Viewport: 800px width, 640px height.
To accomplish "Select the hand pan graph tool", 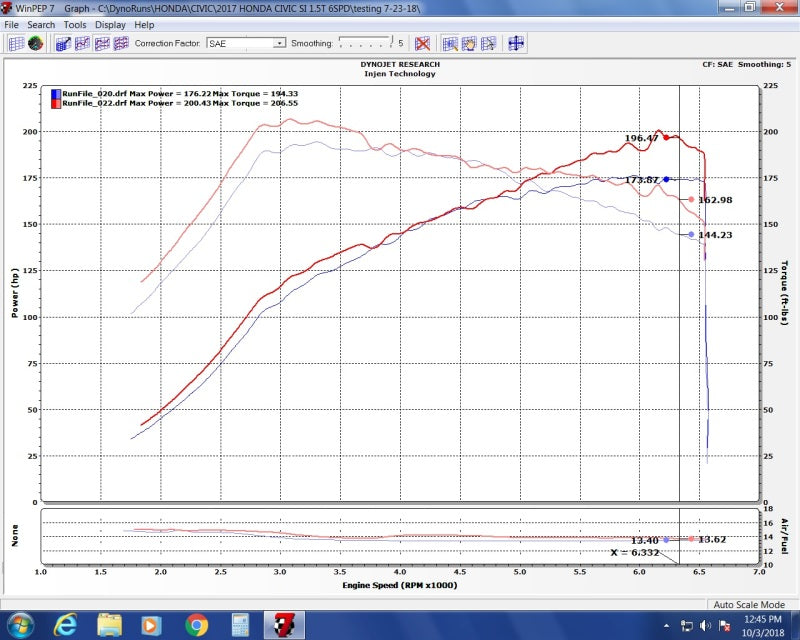I will click(x=468, y=42).
